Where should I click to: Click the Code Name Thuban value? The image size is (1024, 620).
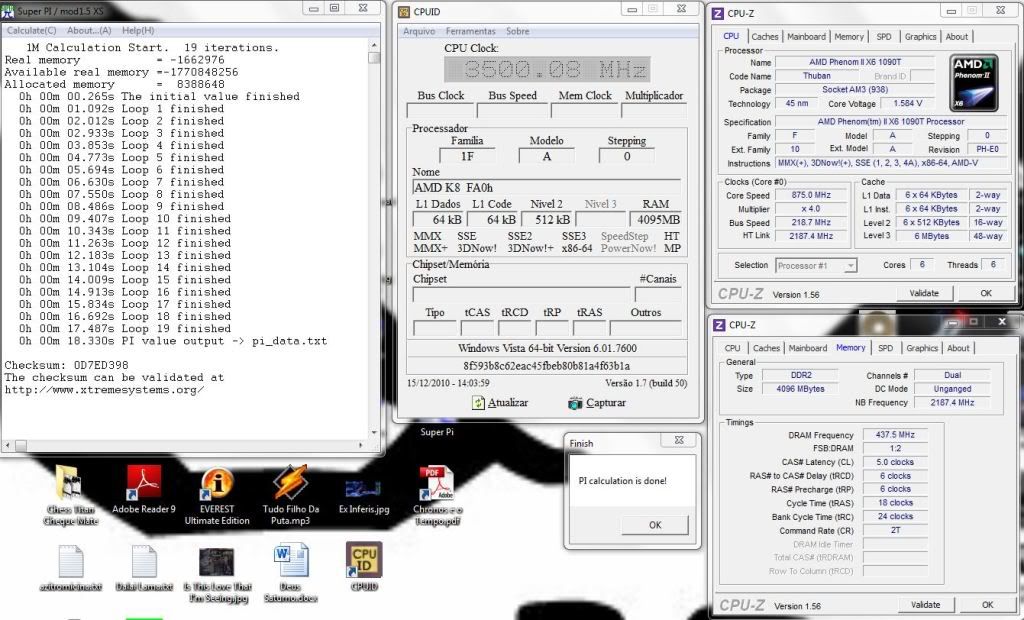[816, 76]
